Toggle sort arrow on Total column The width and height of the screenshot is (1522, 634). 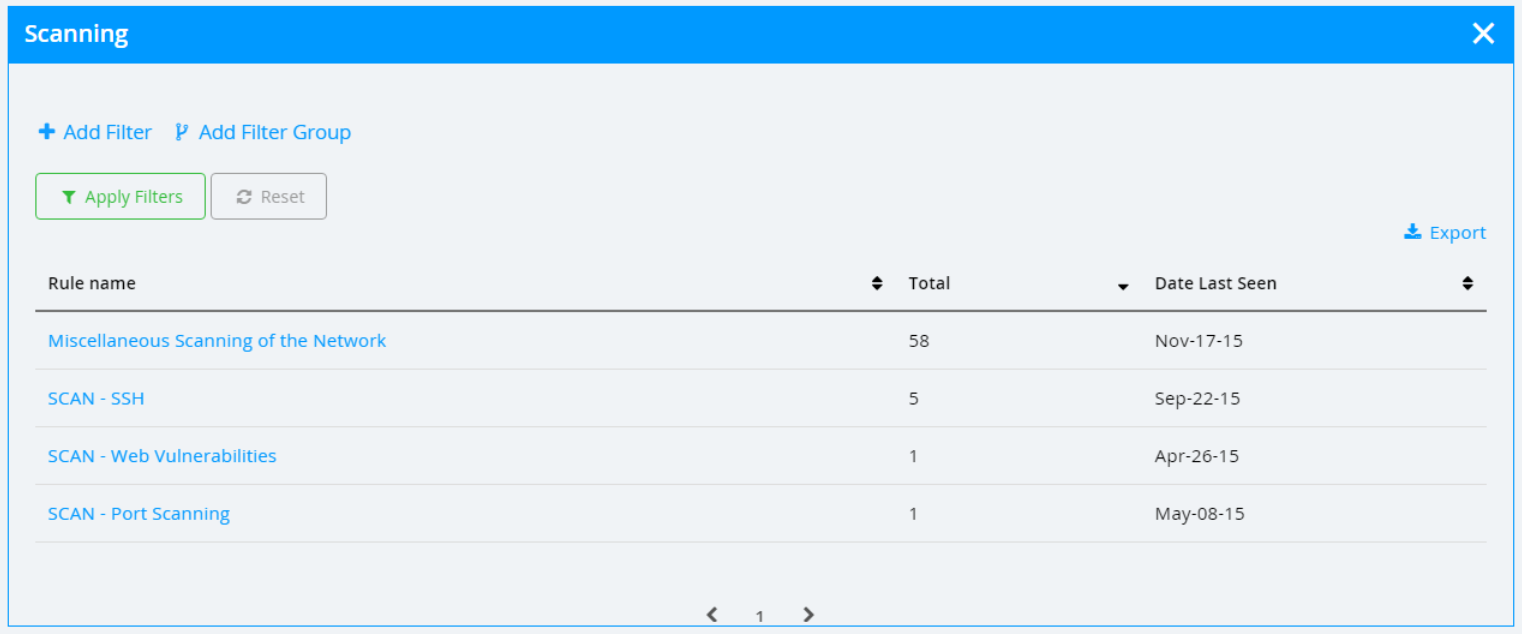pos(1123,286)
